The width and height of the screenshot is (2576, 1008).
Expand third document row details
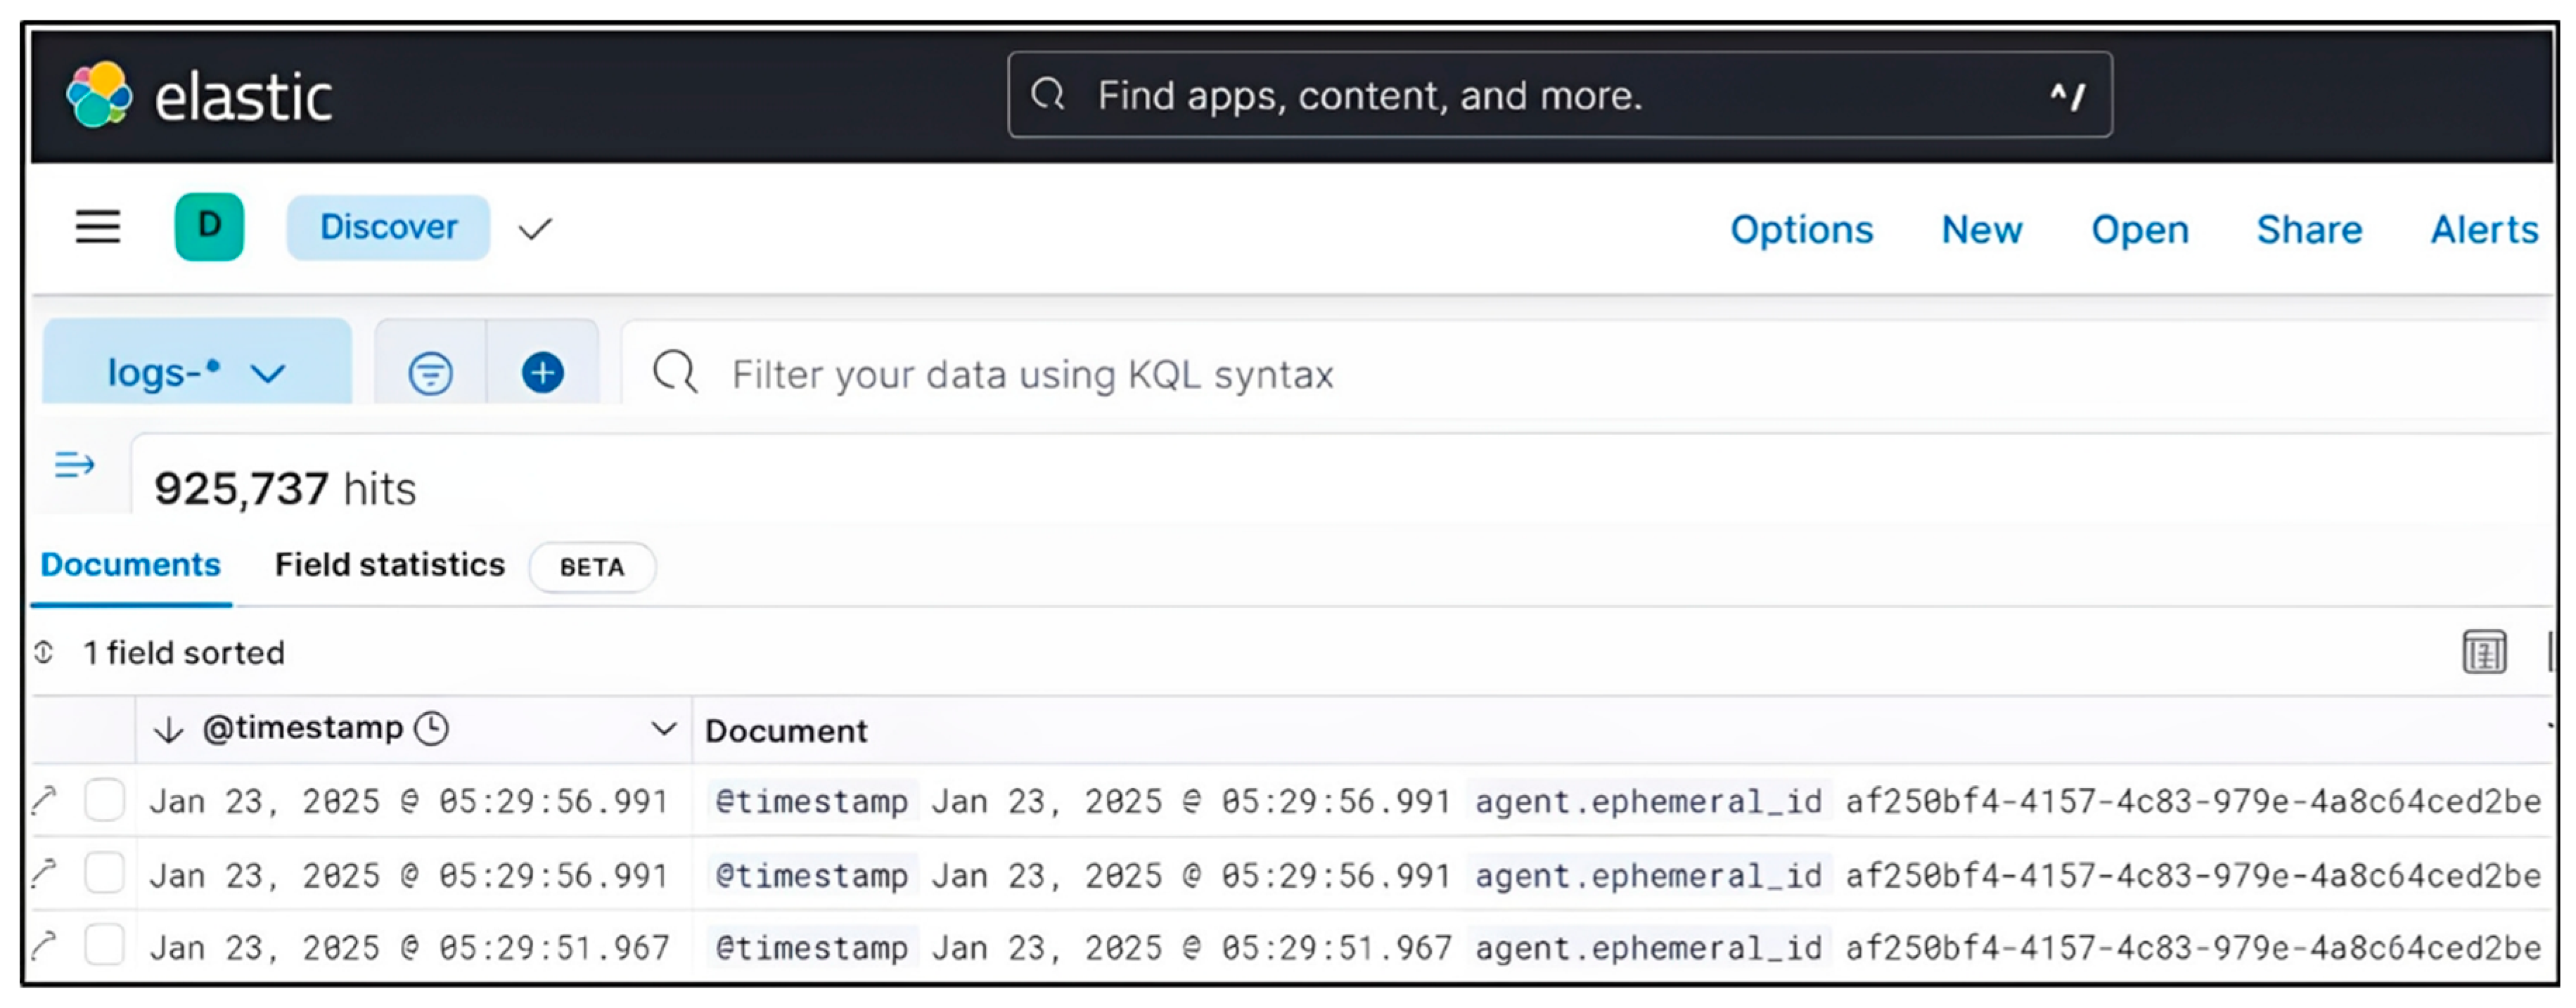click(45, 946)
